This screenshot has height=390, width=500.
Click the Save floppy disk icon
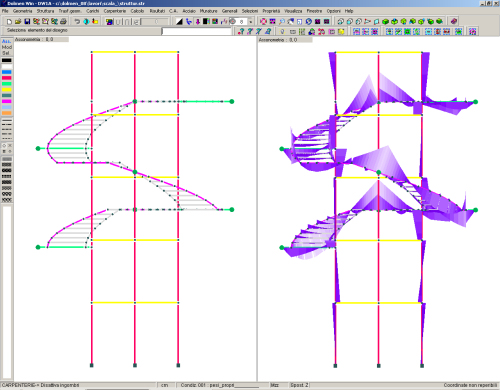(x=27, y=22)
